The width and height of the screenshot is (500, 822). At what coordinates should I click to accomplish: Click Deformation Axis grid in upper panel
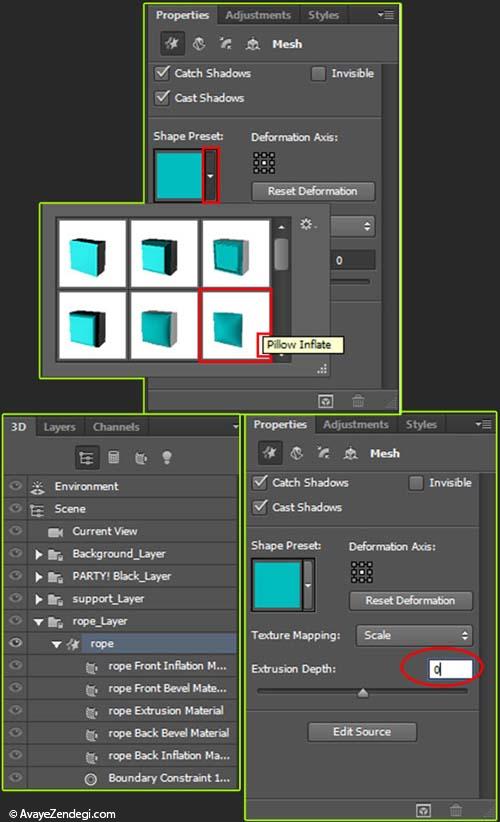pos(264,163)
